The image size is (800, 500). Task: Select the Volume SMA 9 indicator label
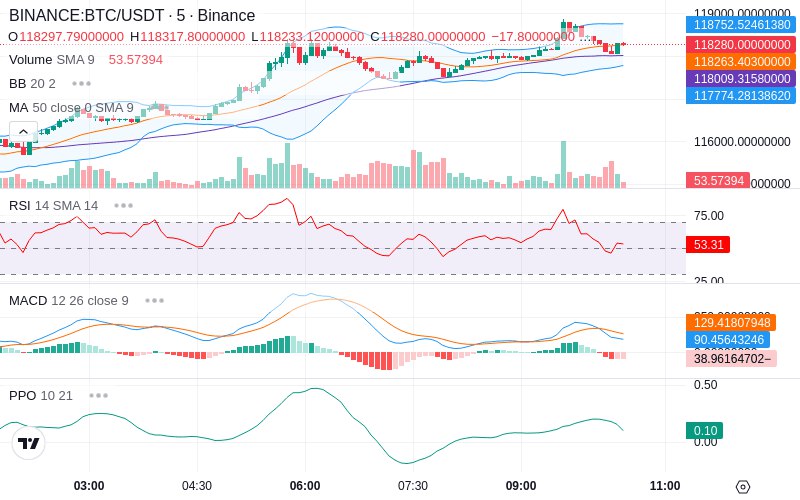(52, 60)
